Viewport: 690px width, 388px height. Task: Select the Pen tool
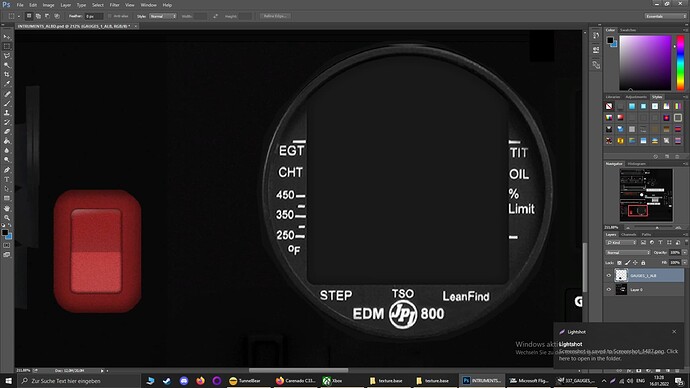coord(7,170)
